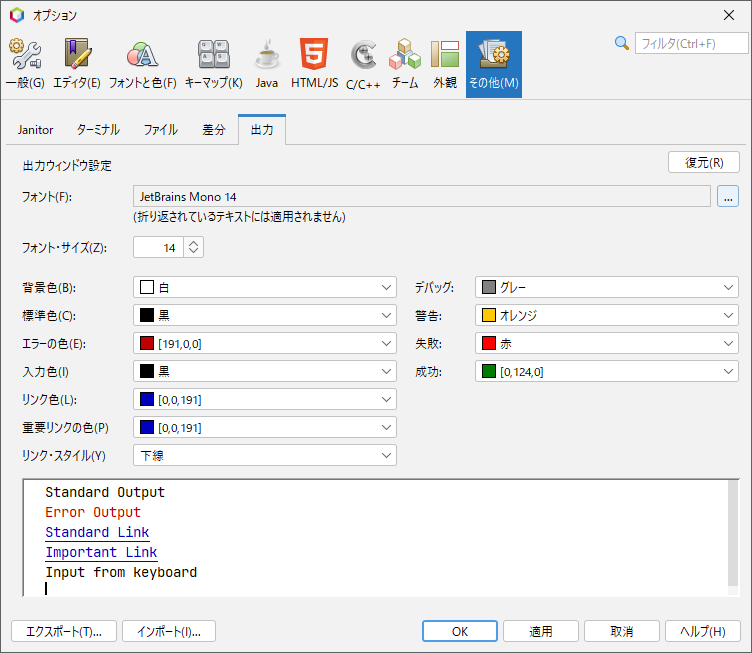The height and width of the screenshot is (653, 752).
Task: Click the フィルタ(Ctrl+F) search field
Action: 691,44
